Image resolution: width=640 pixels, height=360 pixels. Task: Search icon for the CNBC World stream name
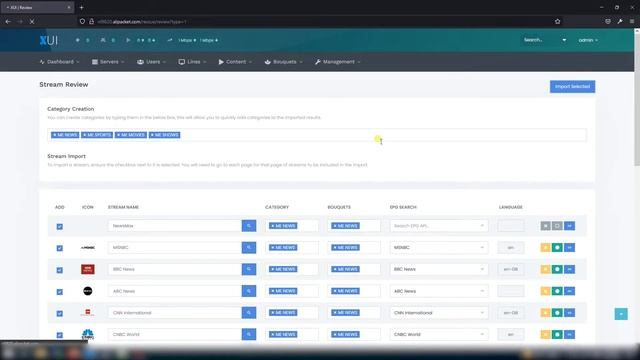point(249,334)
